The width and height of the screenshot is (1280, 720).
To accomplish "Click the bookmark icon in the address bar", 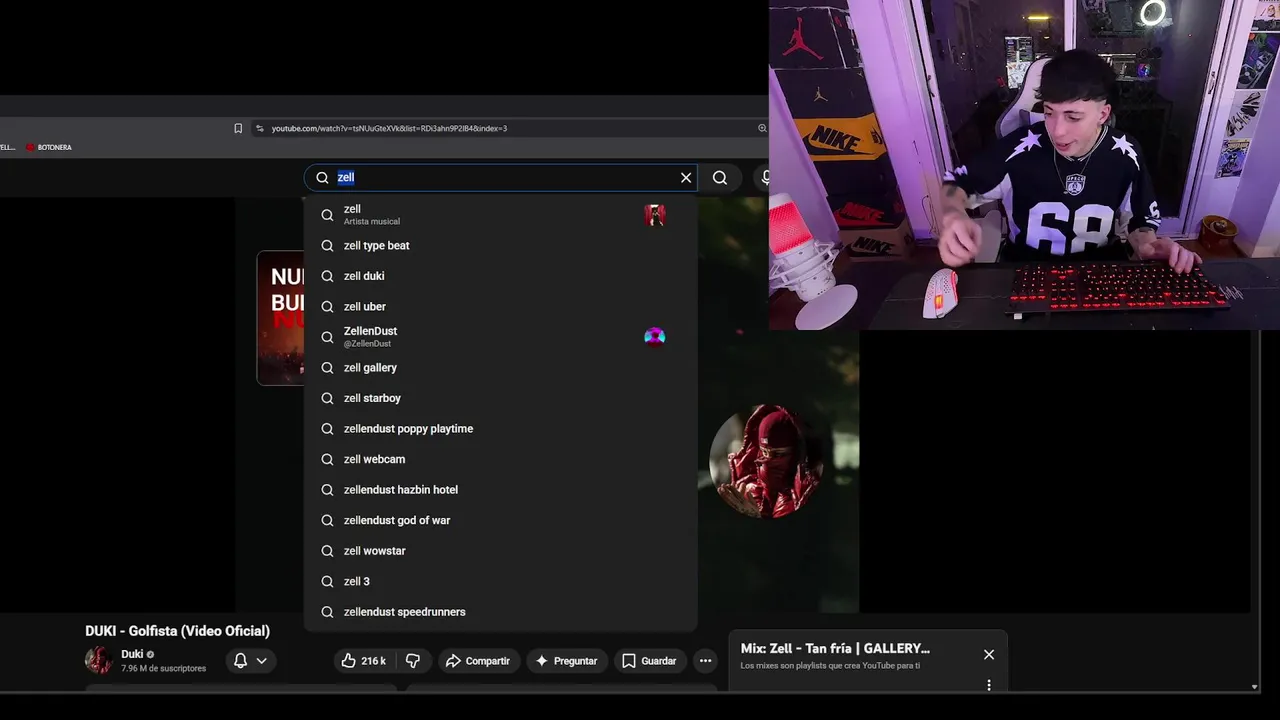I will click(238, 128).
